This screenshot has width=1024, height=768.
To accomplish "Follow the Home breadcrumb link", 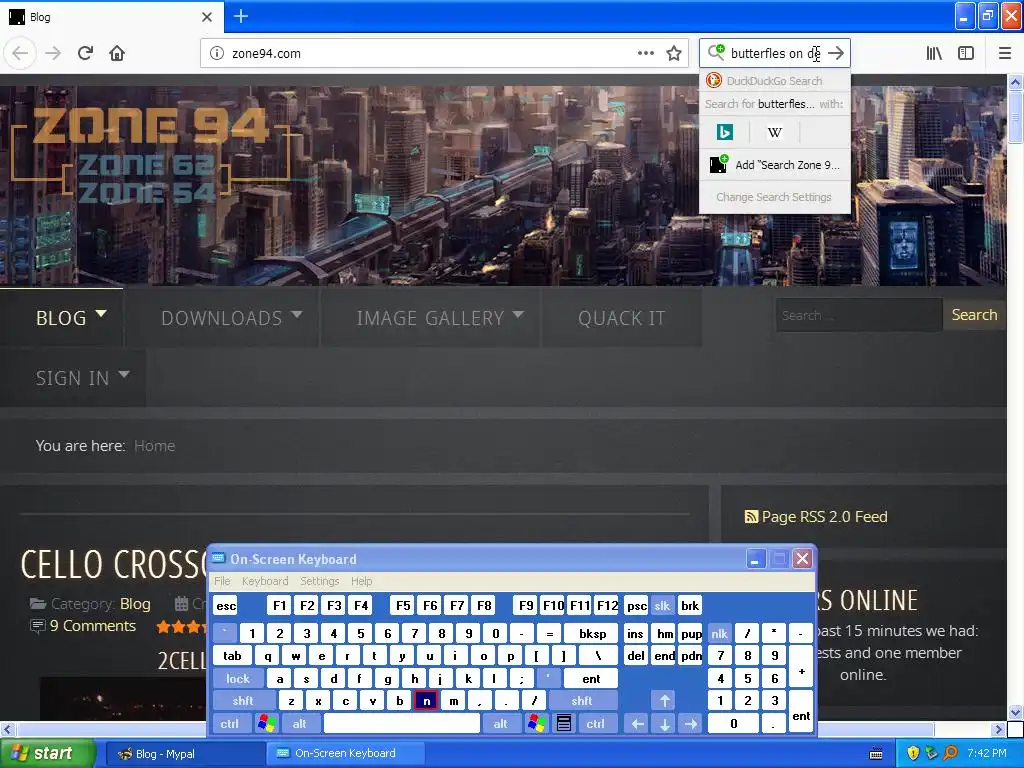I will click(154, 446).
